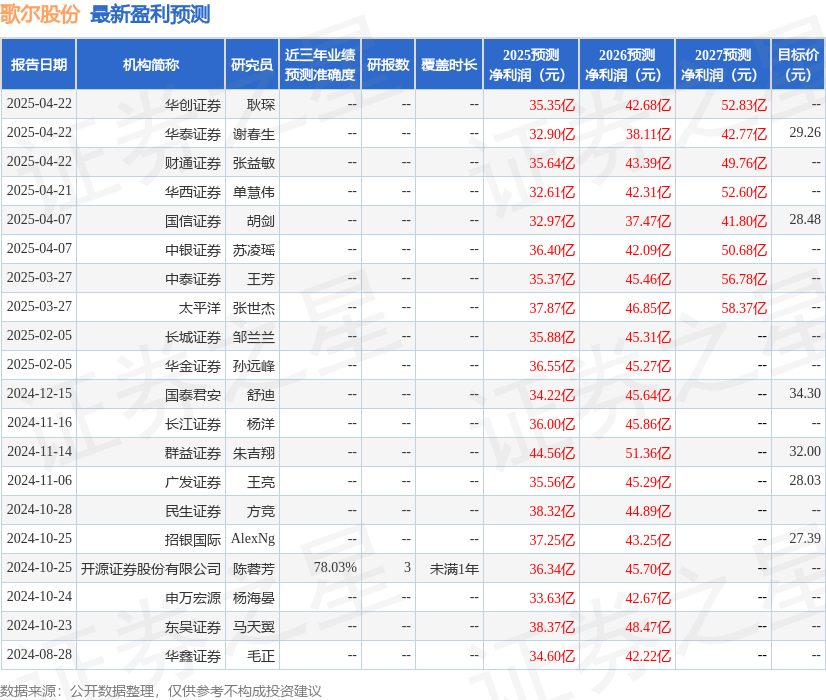Screen dimensions: 826x700
Task: Click the 机构简称 column header
Action: 151,65
